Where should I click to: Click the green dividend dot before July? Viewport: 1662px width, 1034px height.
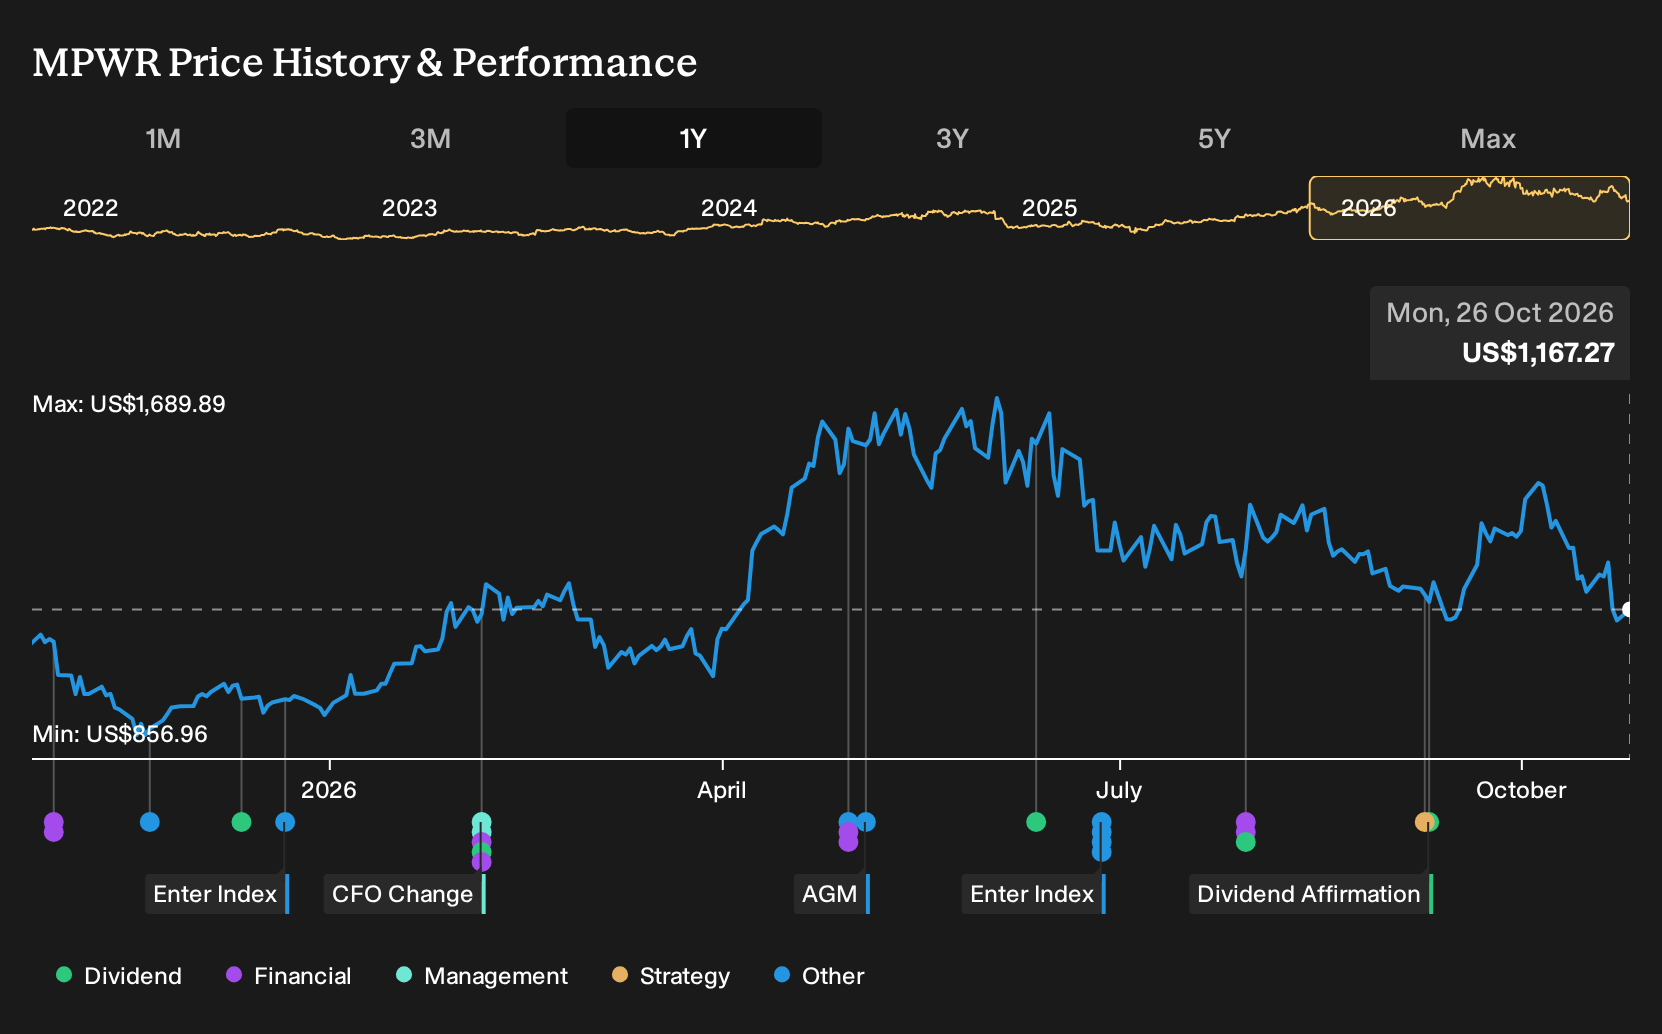(1036, 822)
